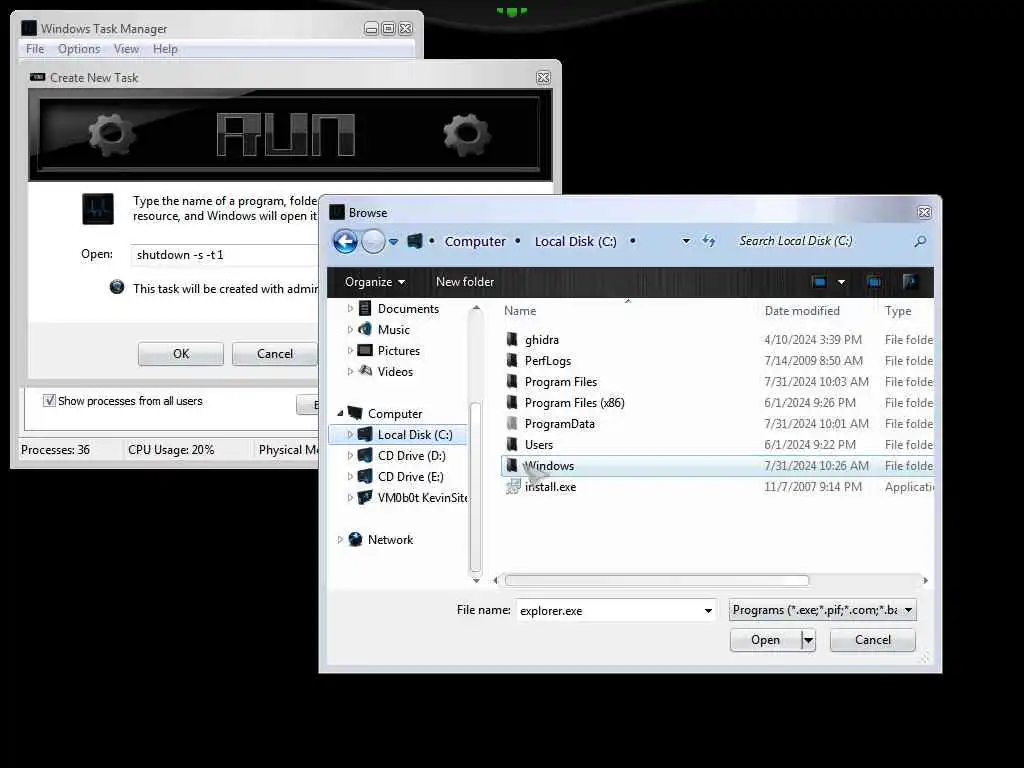Click the VM0b0t KevinSite drive icon

click(366, 497)
